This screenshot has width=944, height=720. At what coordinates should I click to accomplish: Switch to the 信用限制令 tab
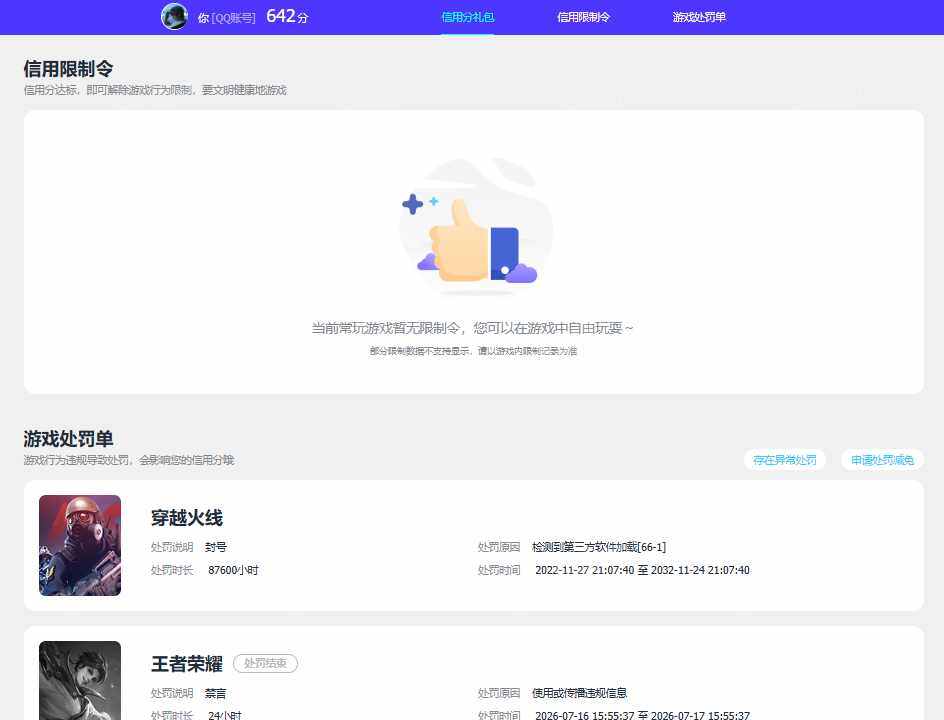[x=583, y=17]
